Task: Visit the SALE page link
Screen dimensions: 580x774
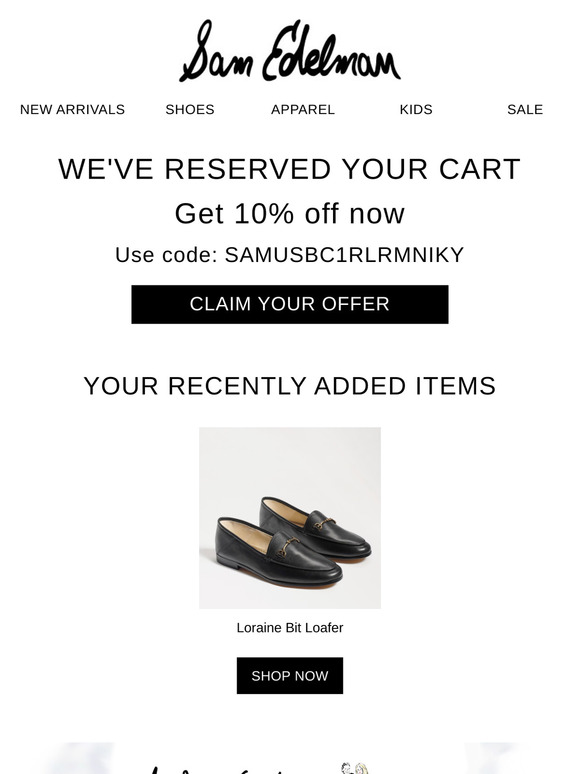Action: 525,110
